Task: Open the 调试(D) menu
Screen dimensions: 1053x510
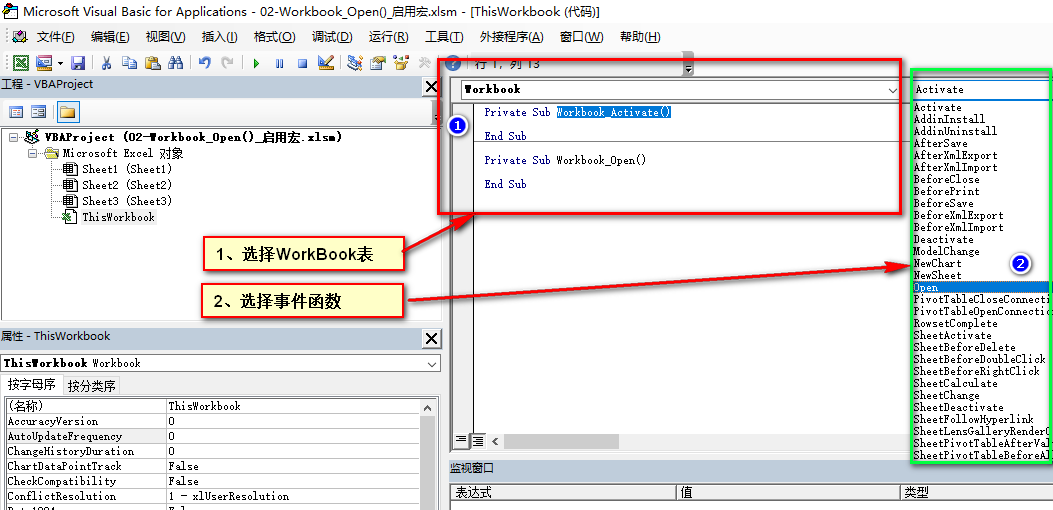Action: point(332,37)
